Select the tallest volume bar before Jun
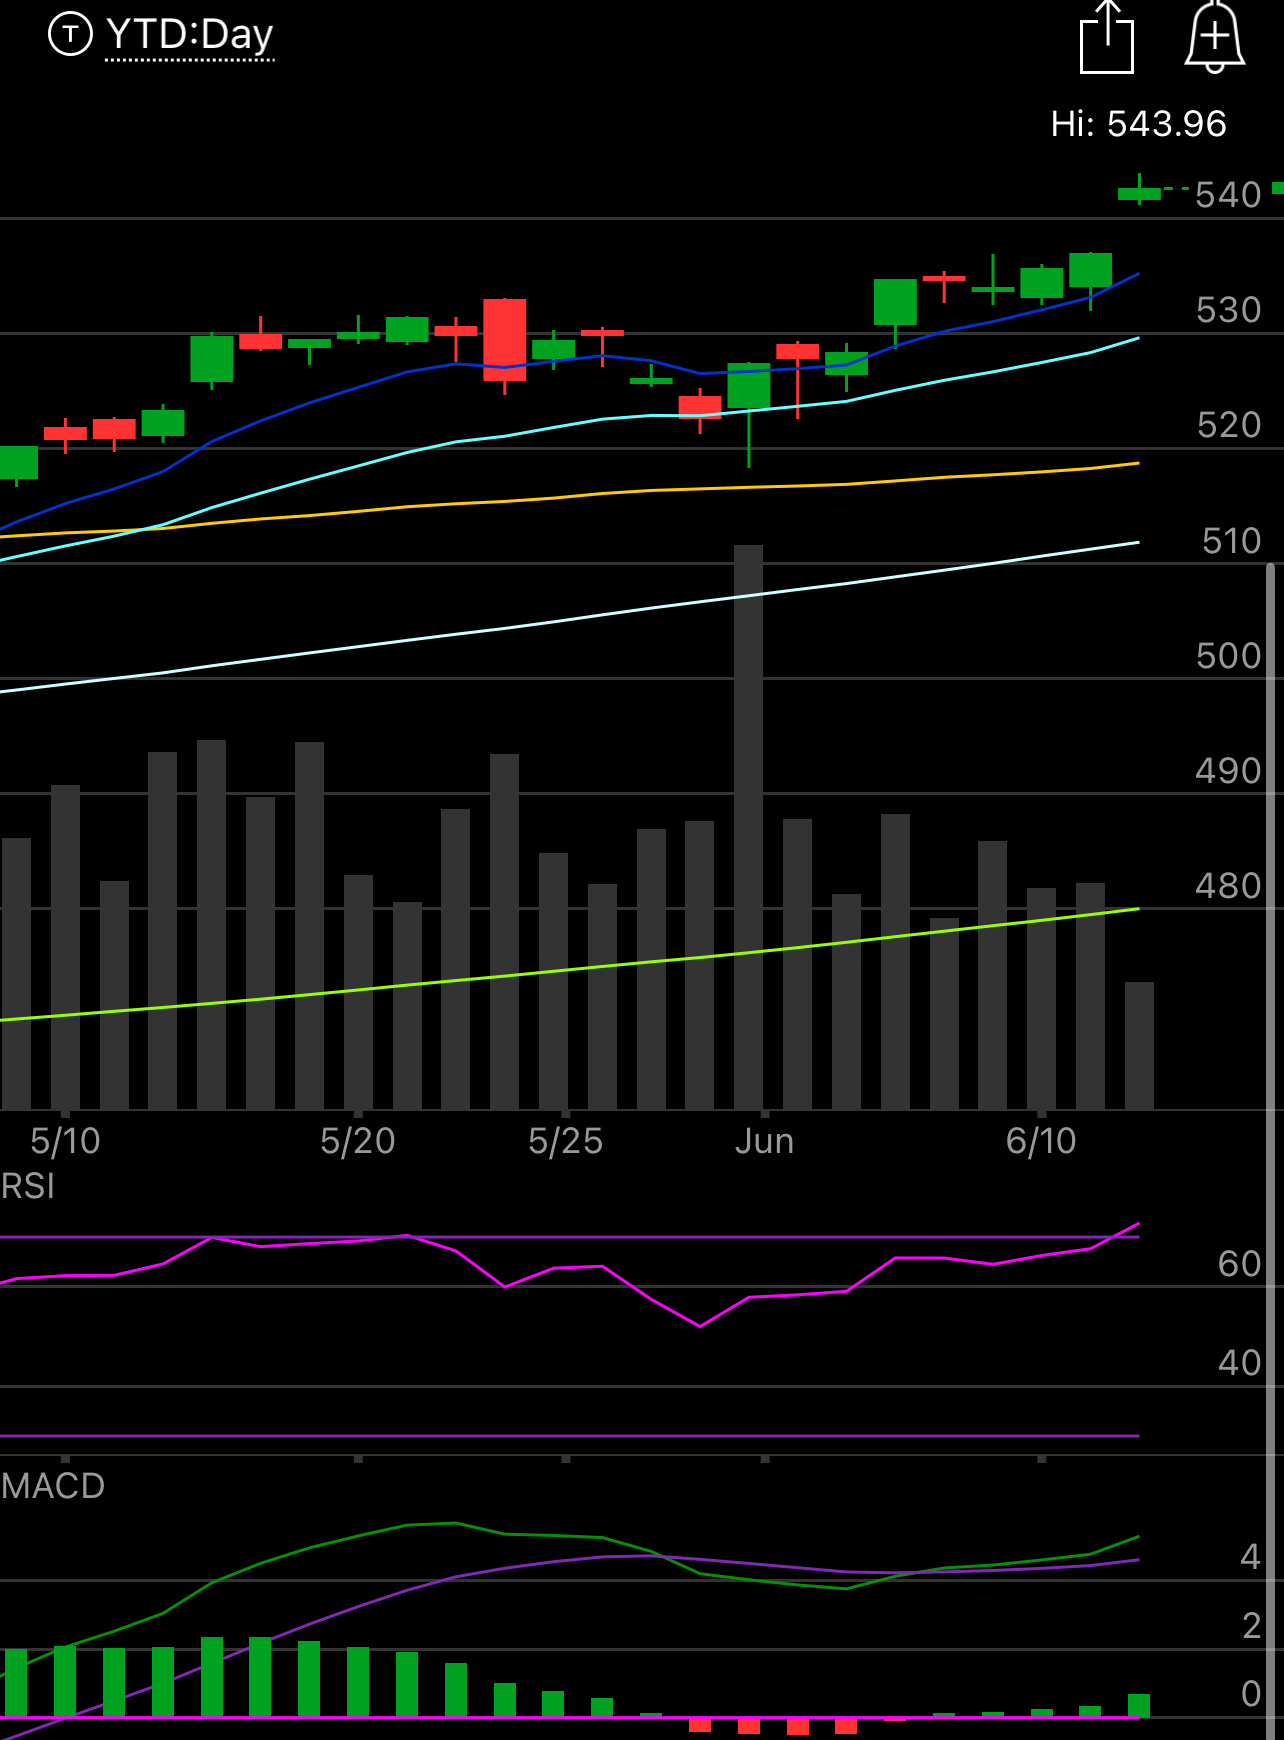The height and width of the screenshot is (1740, 1284). (x=749, y=827)
